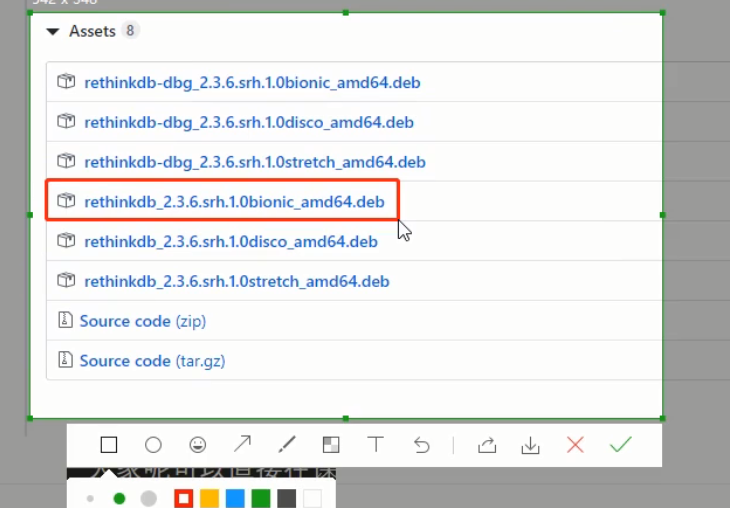Click zip file icon beside Source code (zip)
The image size is (730, 508).
pos(65,320)
